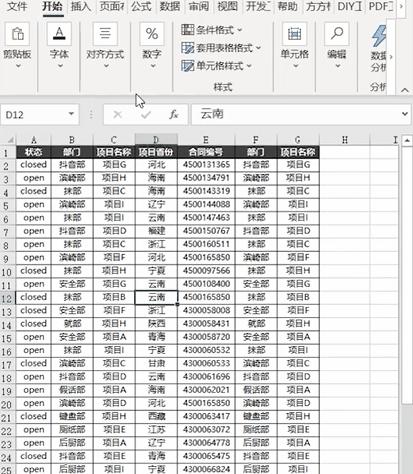Click cell D22 containing 江苏
The image size is (413, 474).
point(156,430)
